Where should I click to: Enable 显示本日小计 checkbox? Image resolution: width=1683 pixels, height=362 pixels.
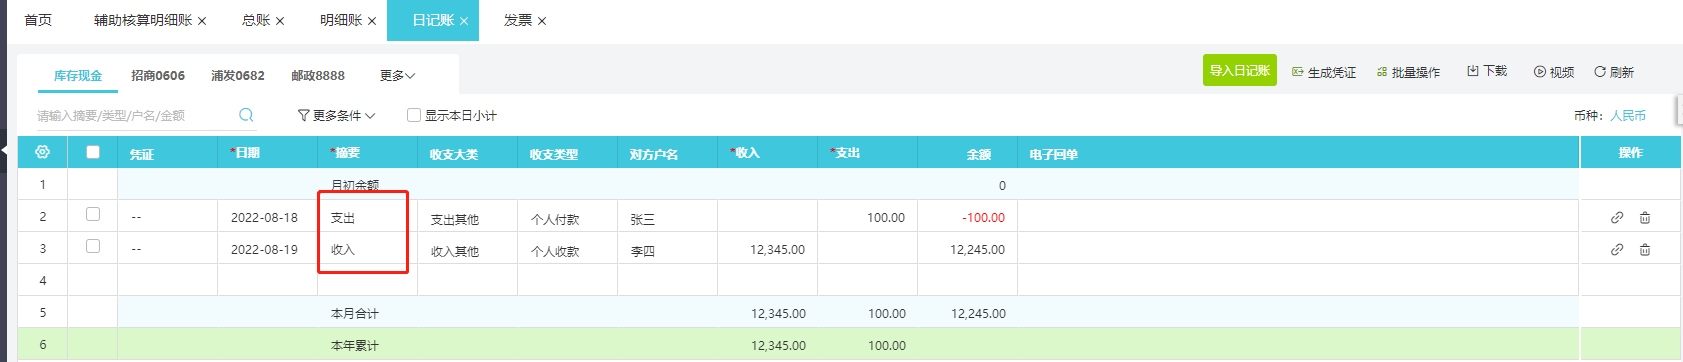[413, 115]
